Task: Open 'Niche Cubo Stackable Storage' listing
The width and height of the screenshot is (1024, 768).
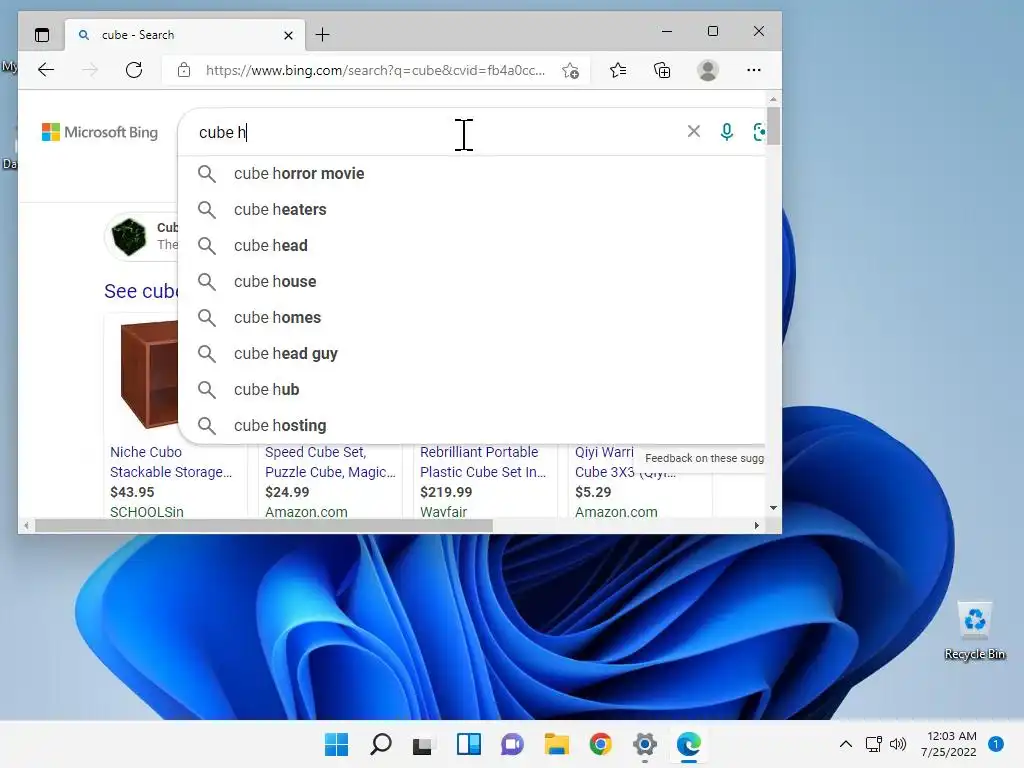Action: click(x=170, y=462)
